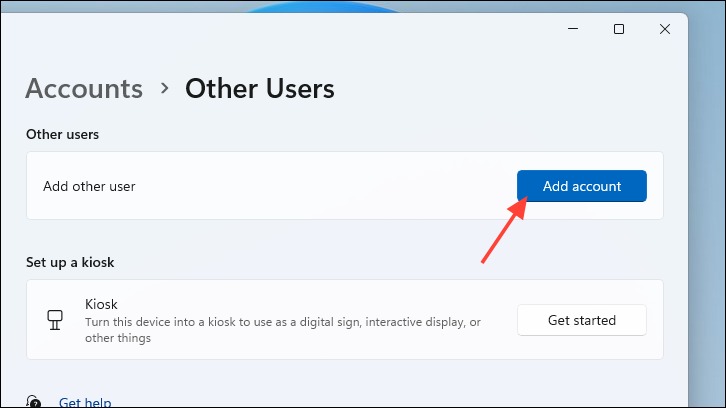Click the Other Users page title
Image resolution: width=726 pixels, height=408 pixels.
tap(260, 88)
